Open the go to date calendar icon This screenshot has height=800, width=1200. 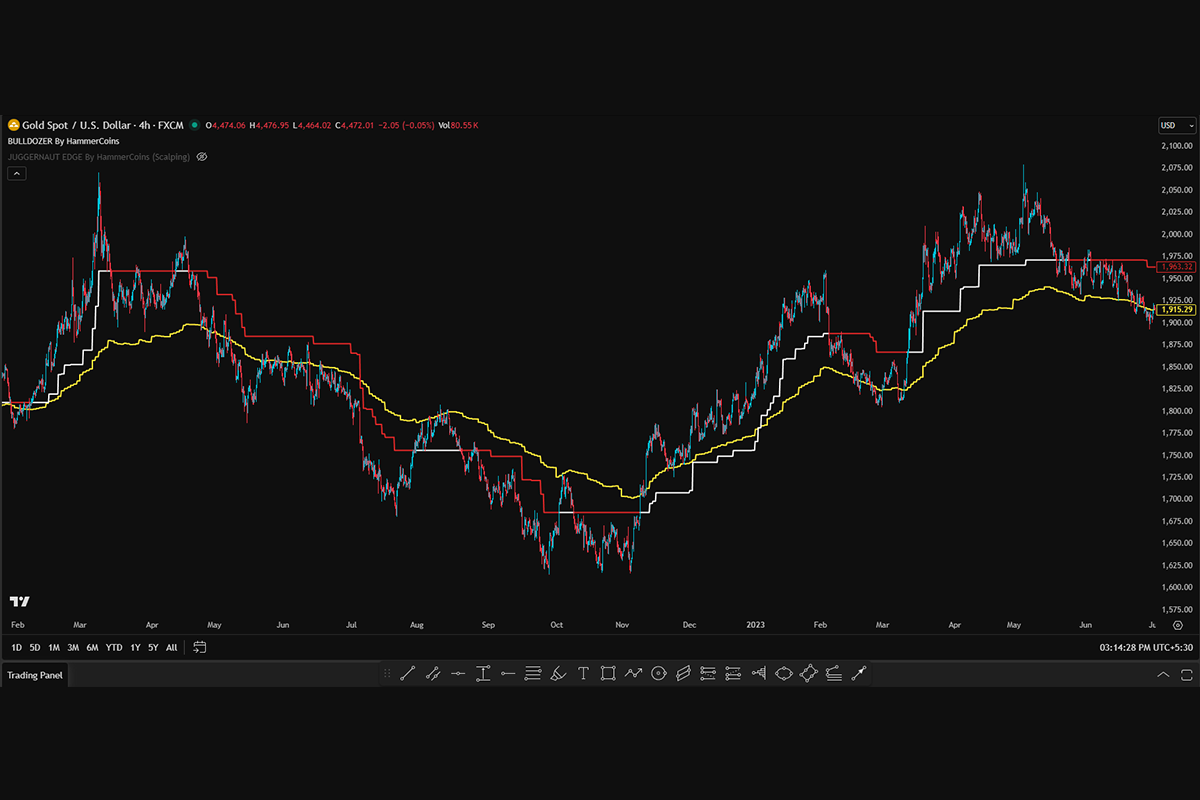[200, 647]
